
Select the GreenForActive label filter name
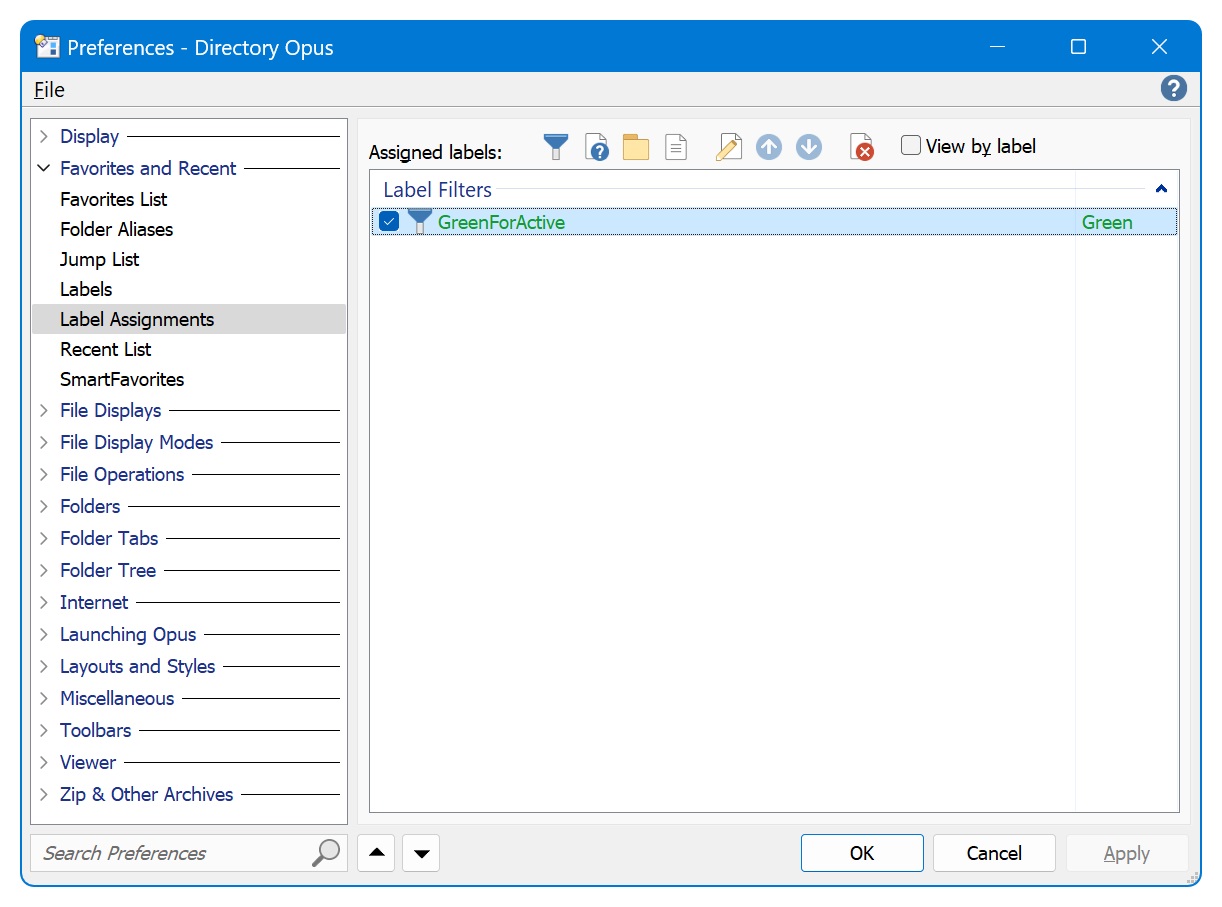tap(502, 222)
